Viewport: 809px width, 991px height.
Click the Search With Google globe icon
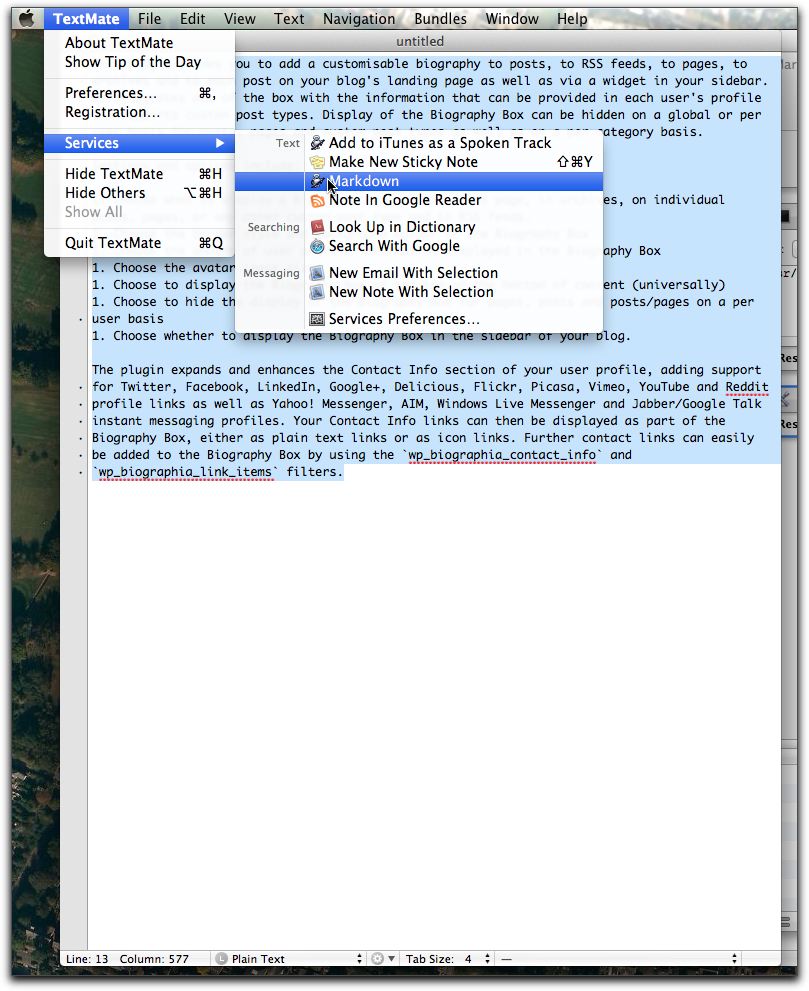point(317,246)
